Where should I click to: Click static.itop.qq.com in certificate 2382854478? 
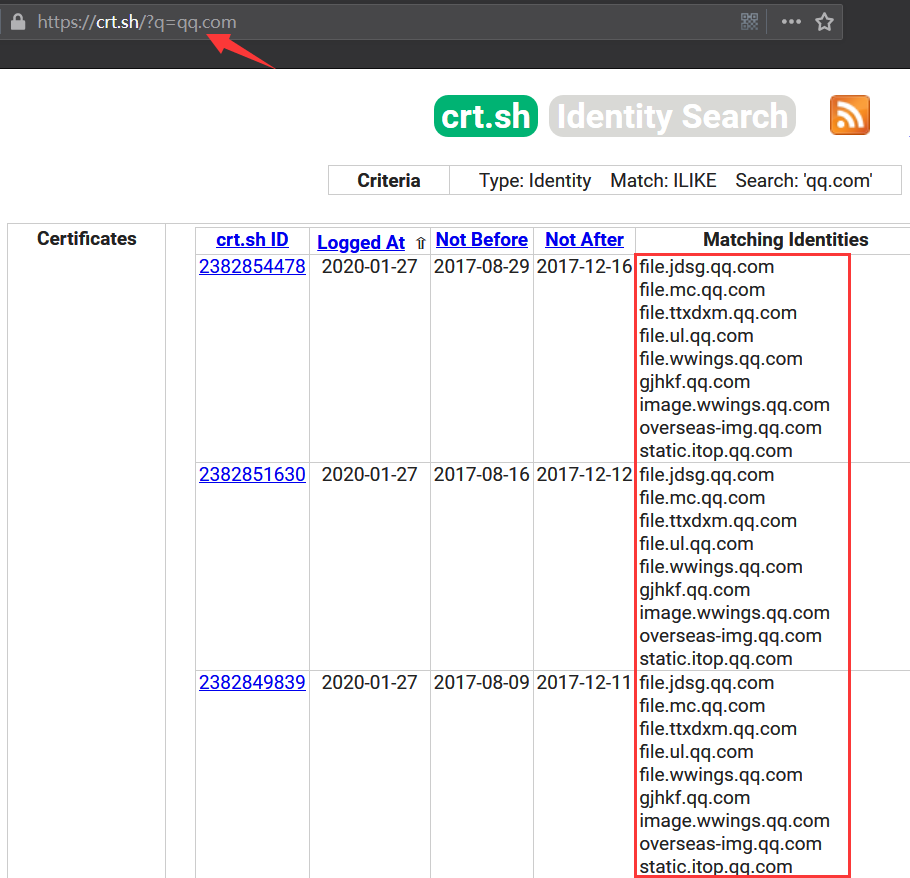click(716, 451)
